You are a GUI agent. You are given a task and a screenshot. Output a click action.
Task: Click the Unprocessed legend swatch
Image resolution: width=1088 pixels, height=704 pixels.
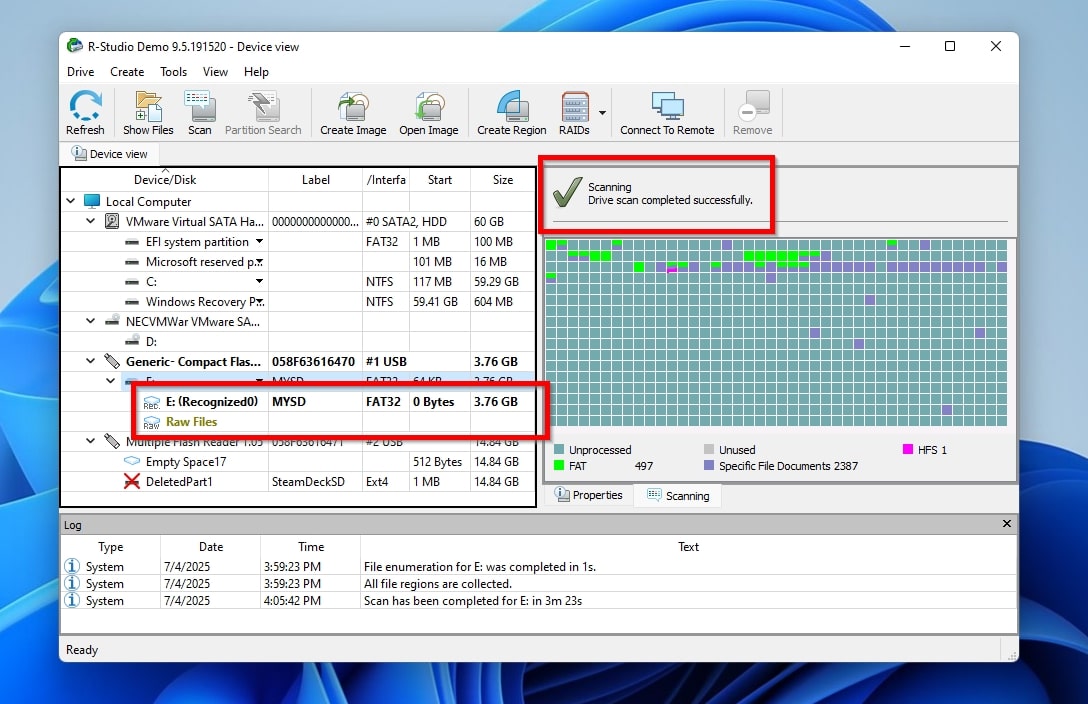point(559,449)
